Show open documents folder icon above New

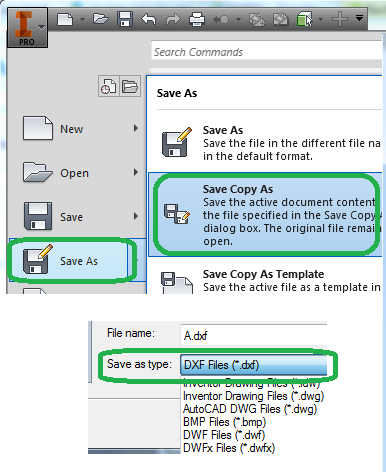130,86
